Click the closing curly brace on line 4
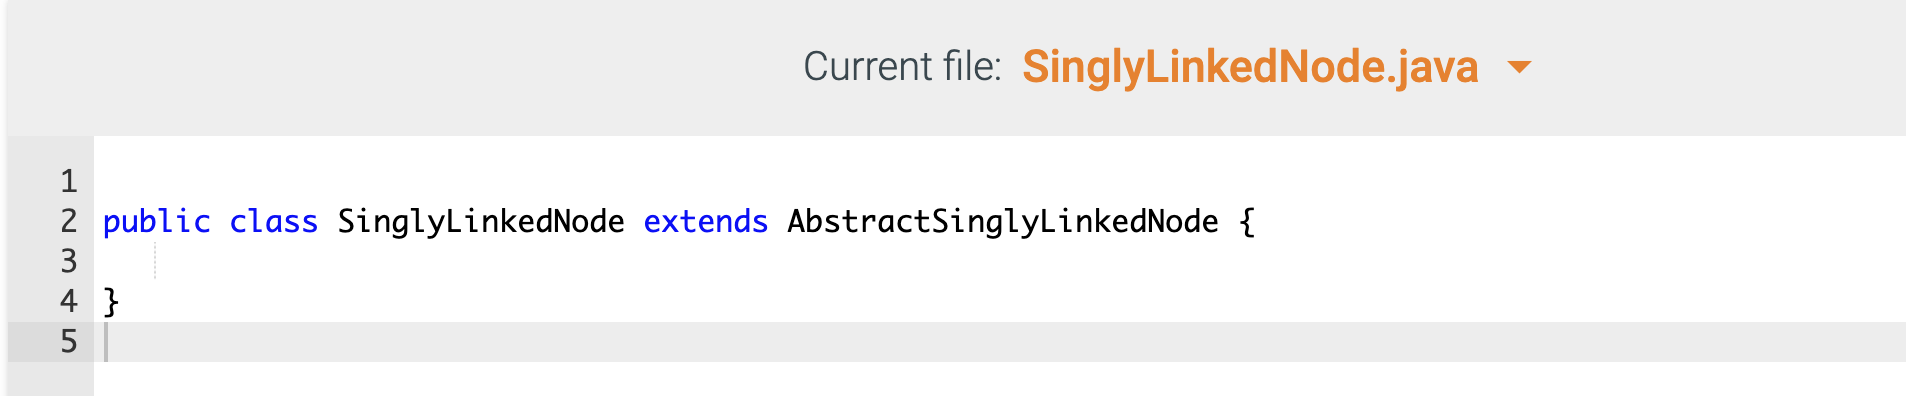 (112, 302)
